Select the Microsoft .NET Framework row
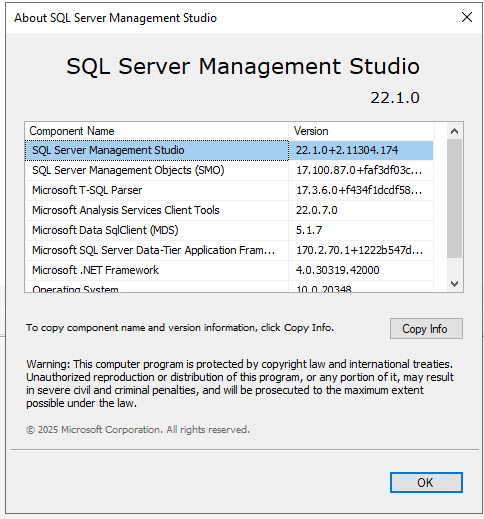Viewport: 484px width, 519px height. click(x=229, y=270)
